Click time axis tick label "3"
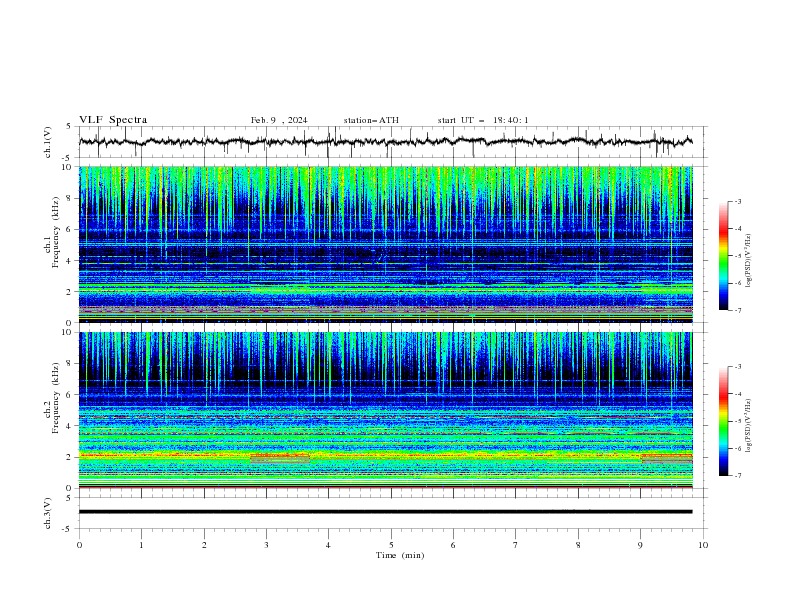Viewport: 792px width, 612px height. pos(266,545)
